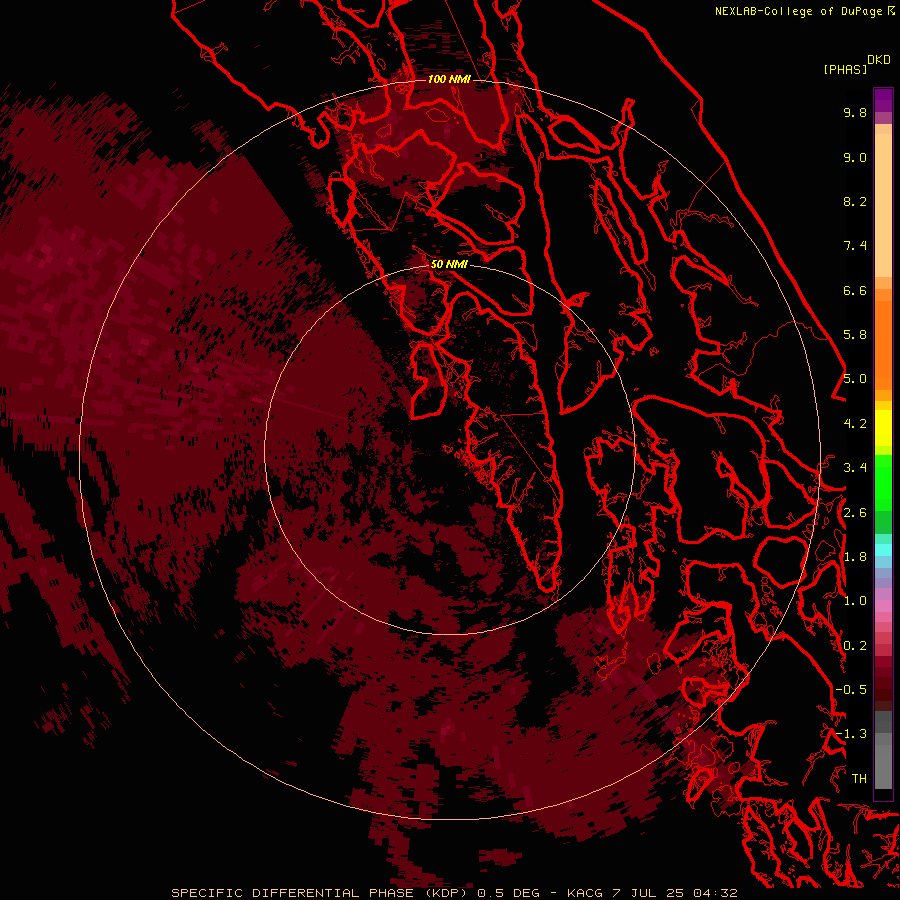Click the 5.8 value on the color scale

[x=855, y=335]
